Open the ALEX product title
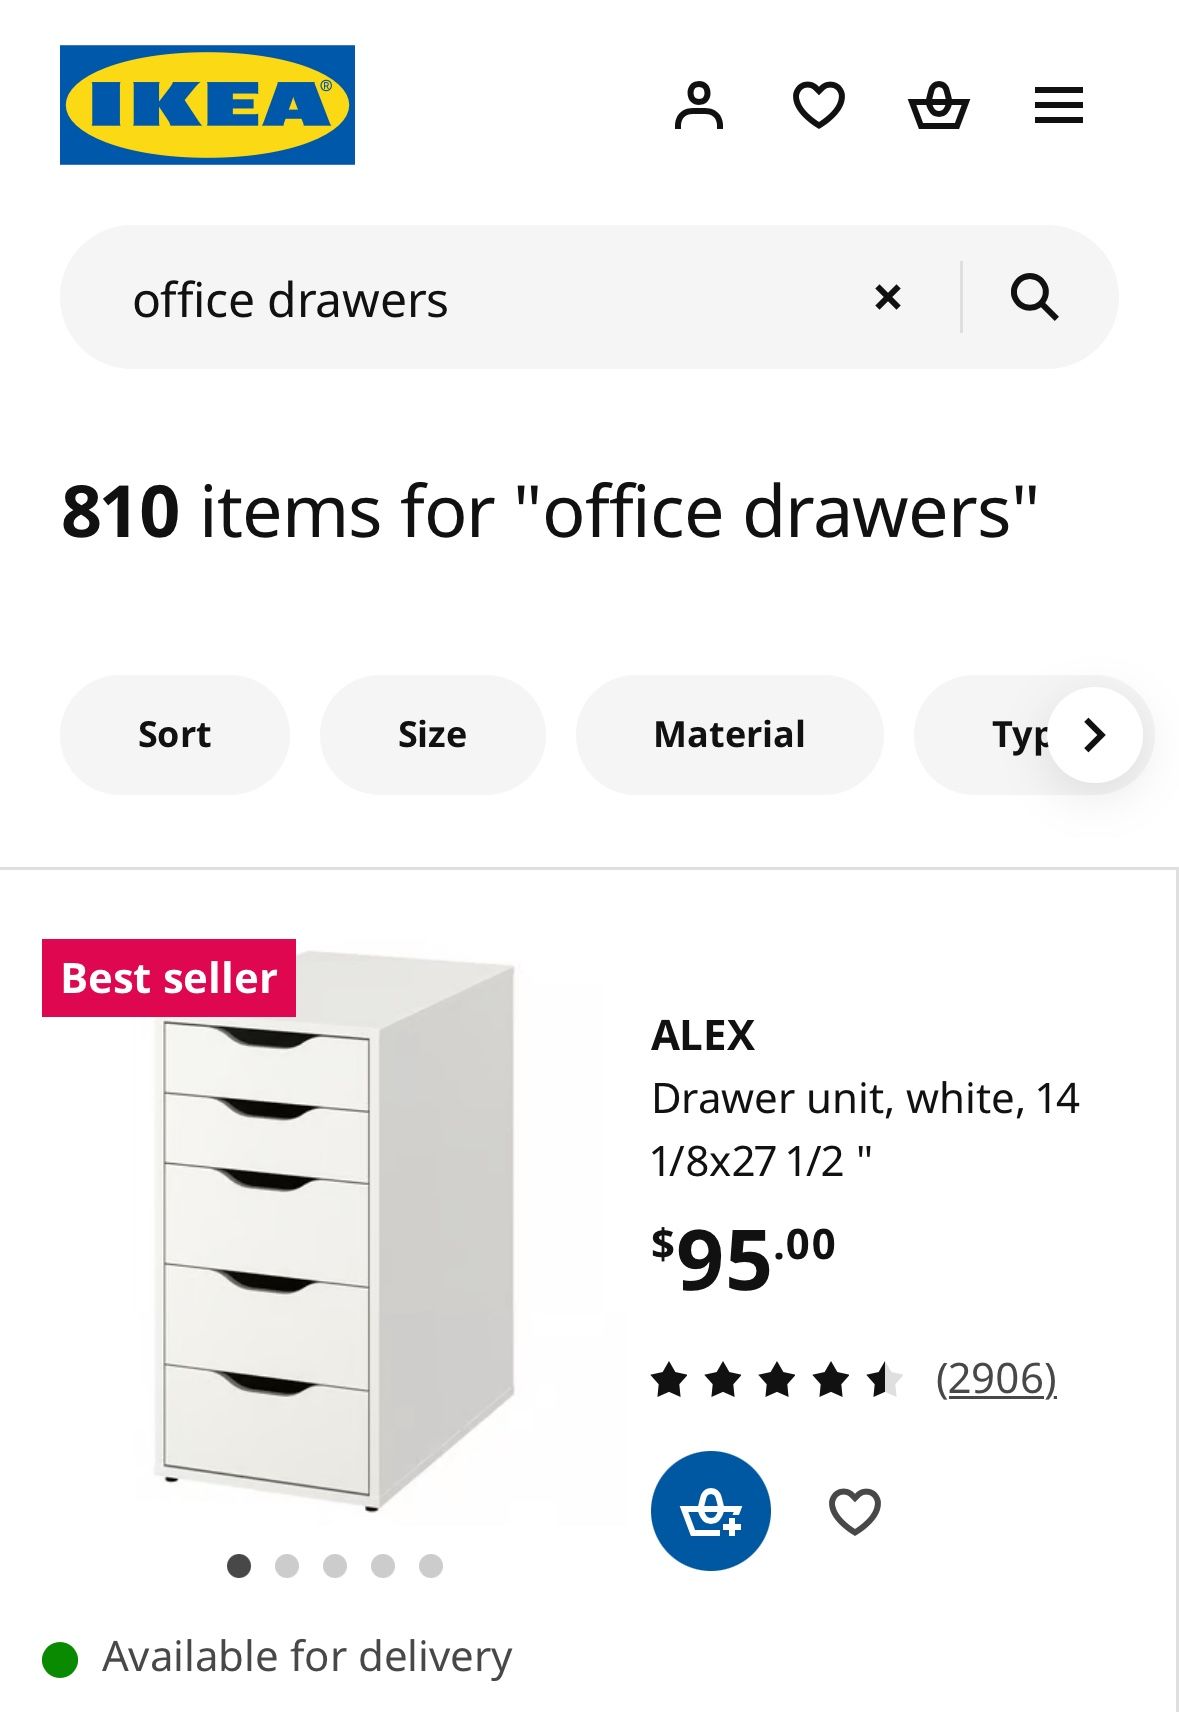 (703, 1035)
